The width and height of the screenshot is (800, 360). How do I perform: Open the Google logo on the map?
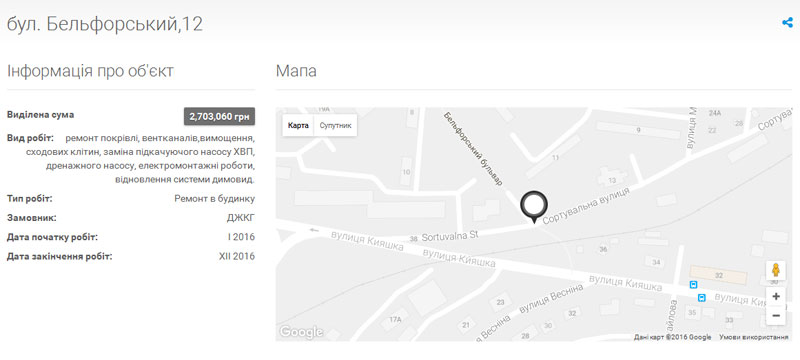[301, 332]
